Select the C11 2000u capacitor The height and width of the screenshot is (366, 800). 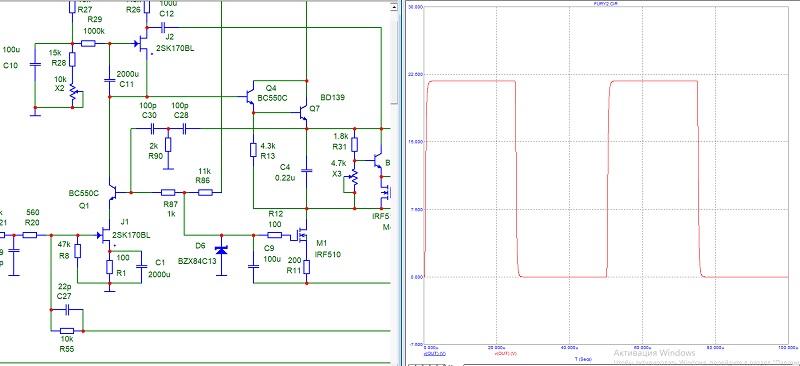[109, 80]
